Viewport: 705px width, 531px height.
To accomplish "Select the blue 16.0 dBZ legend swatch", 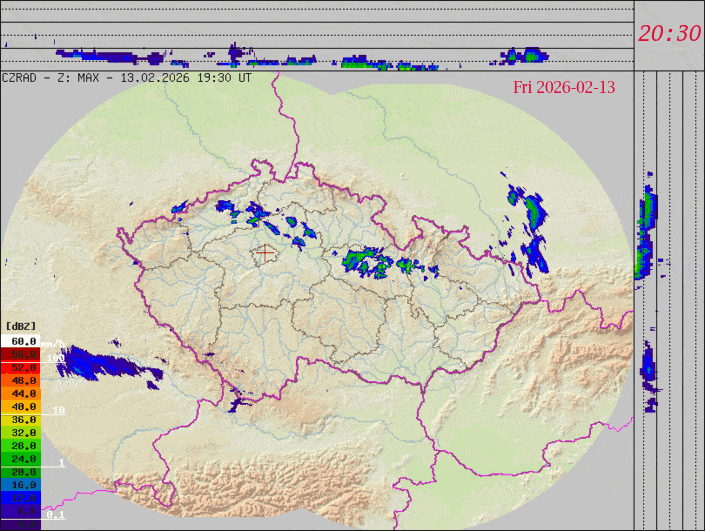I will tap(20, 484).
